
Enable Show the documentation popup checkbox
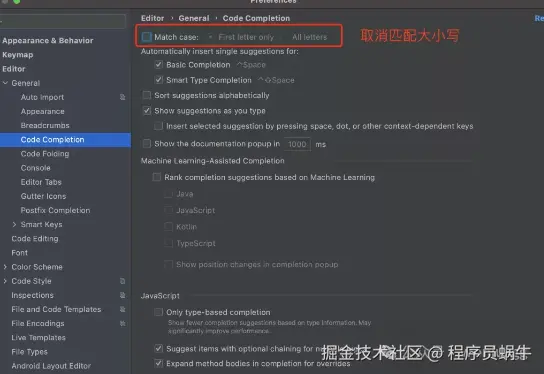coord(147,144)
